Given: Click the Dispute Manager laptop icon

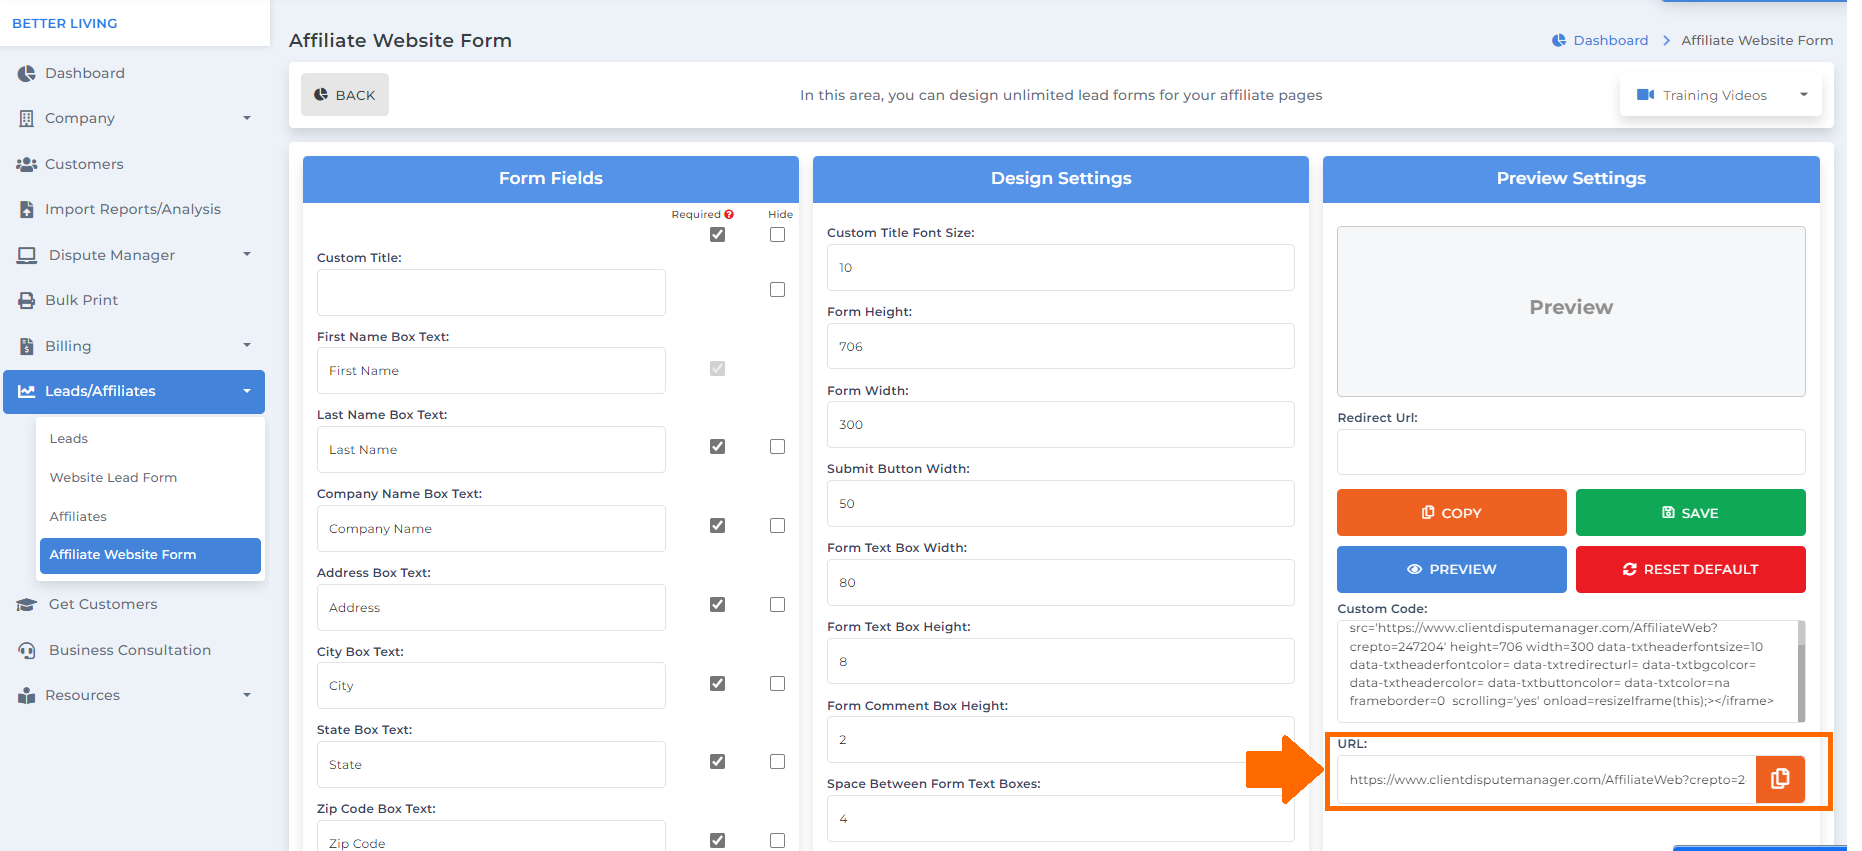Looking at the screenshot, I should tap(26, 255).
